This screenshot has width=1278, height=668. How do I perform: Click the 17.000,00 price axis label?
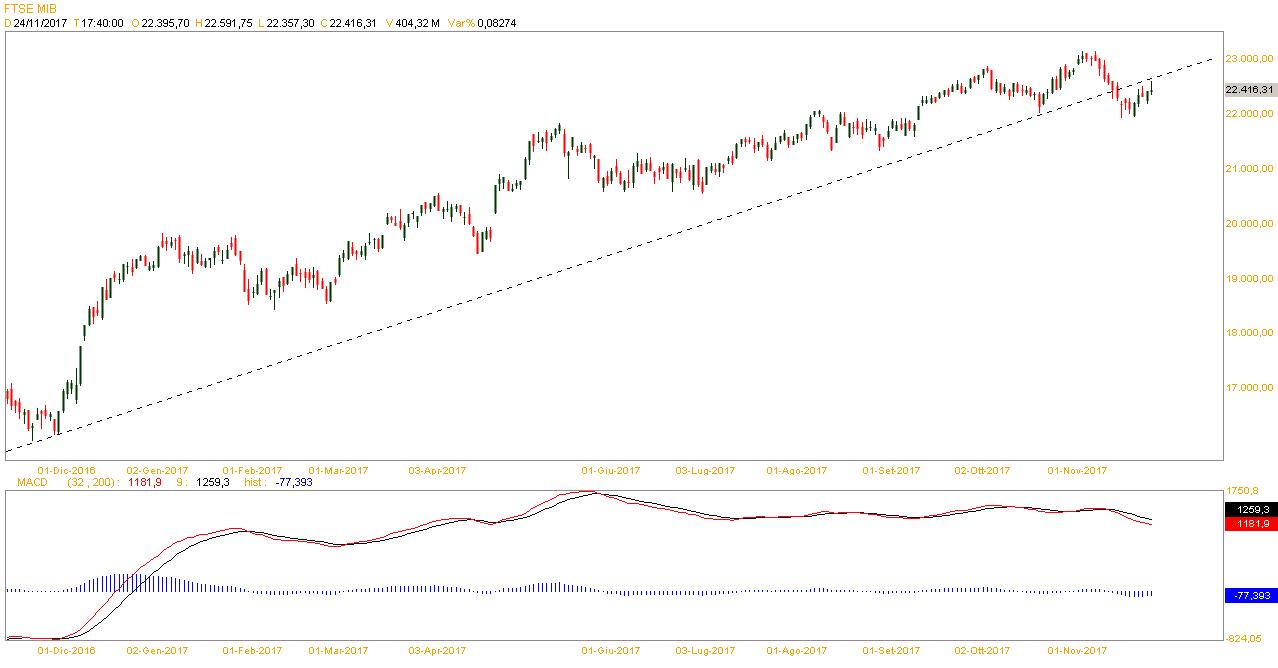coord(1248,388)
